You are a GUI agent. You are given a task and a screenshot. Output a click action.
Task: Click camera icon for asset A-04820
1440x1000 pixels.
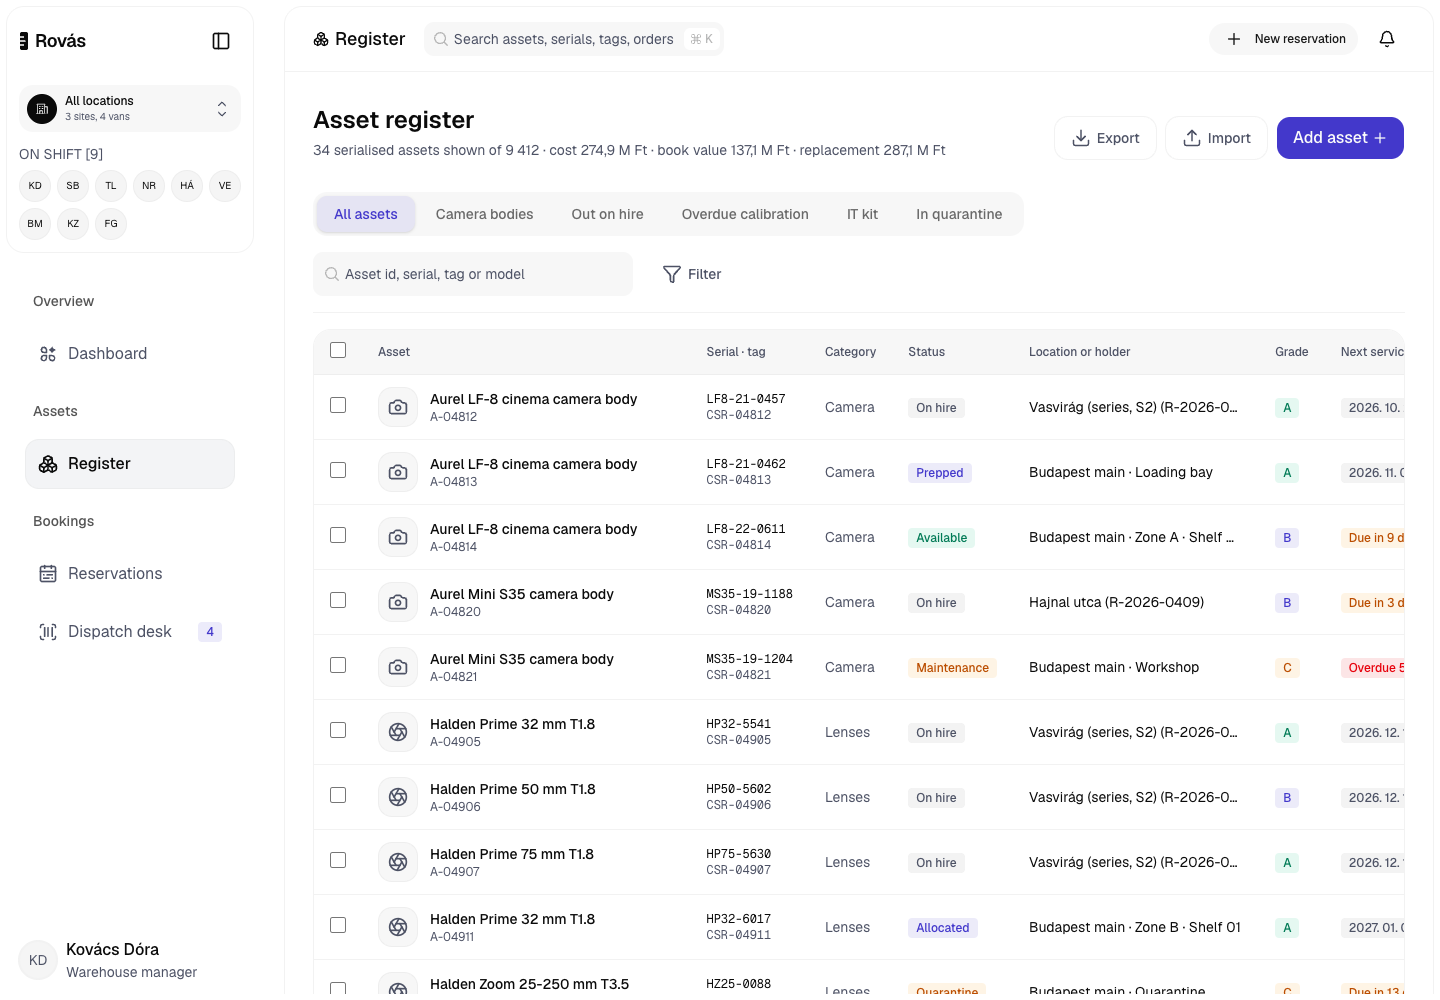pos(398,602)
